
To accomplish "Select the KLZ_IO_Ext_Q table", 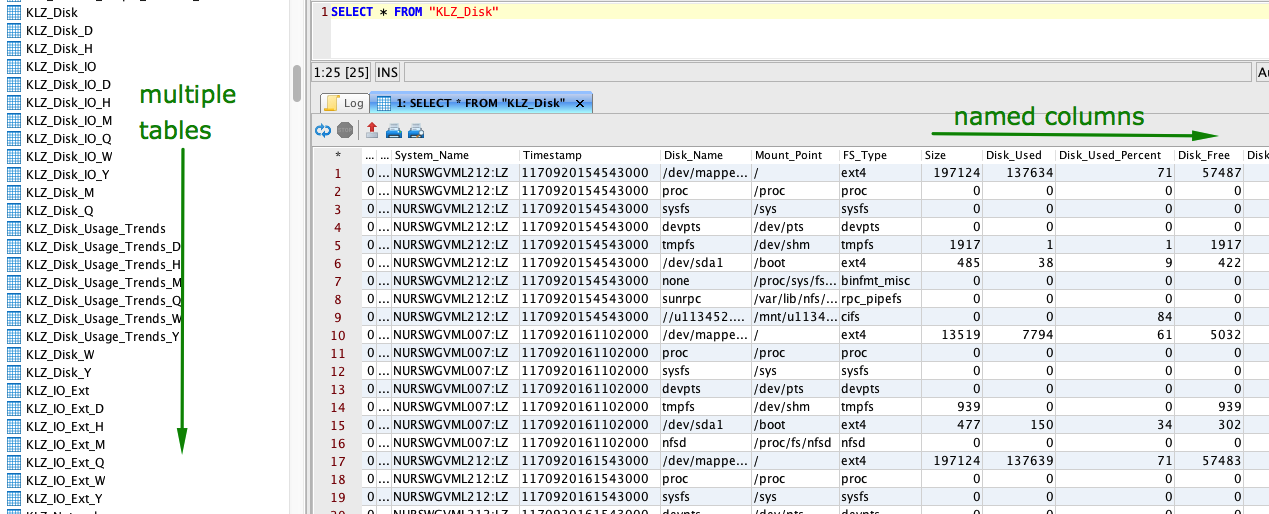I will tap(65, 462).
